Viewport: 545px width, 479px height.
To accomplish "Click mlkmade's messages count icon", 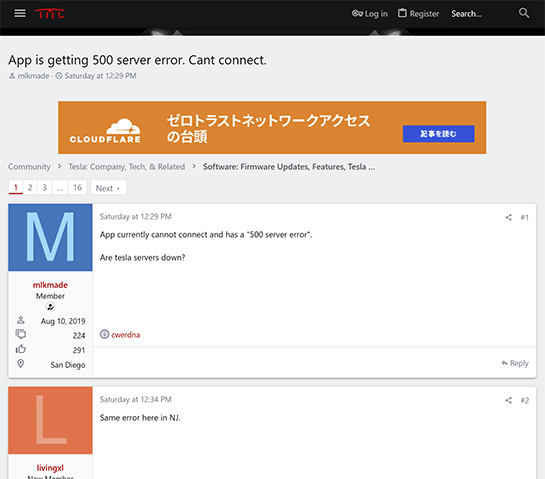I will point(21,334).
